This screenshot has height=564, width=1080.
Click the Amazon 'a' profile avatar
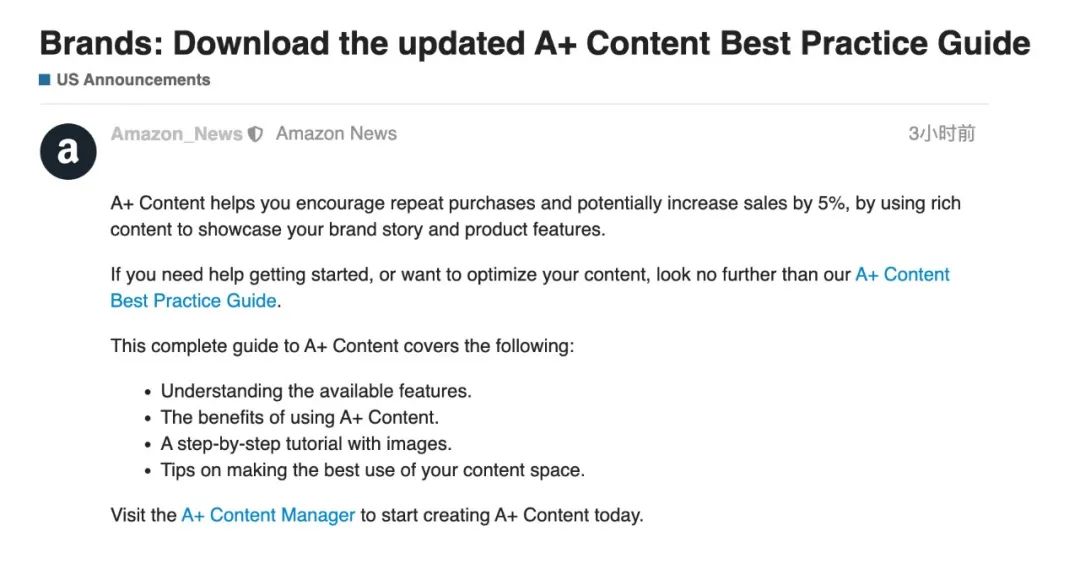[68, 151]
